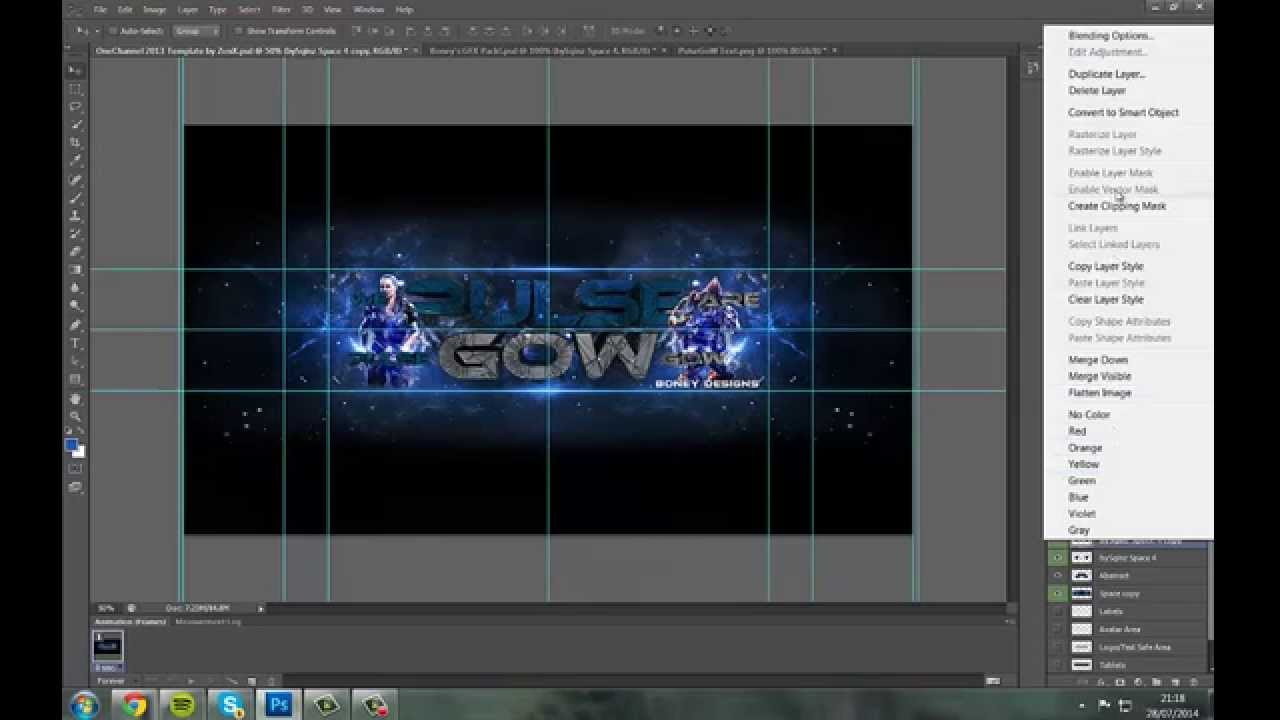1280x720 pixels.
Task: Enable the Auto-Select checkbox
Action: pyautogui.click(x=113, y=31)
